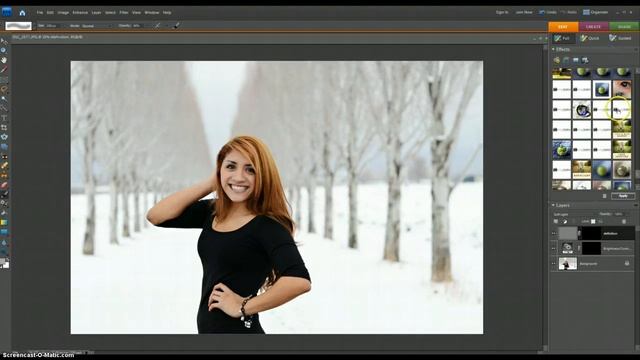The width and height of the screenshot is (640, 360).
Task: Open the brush settings paintbrush icon
Action: click(x=176, y=25)
